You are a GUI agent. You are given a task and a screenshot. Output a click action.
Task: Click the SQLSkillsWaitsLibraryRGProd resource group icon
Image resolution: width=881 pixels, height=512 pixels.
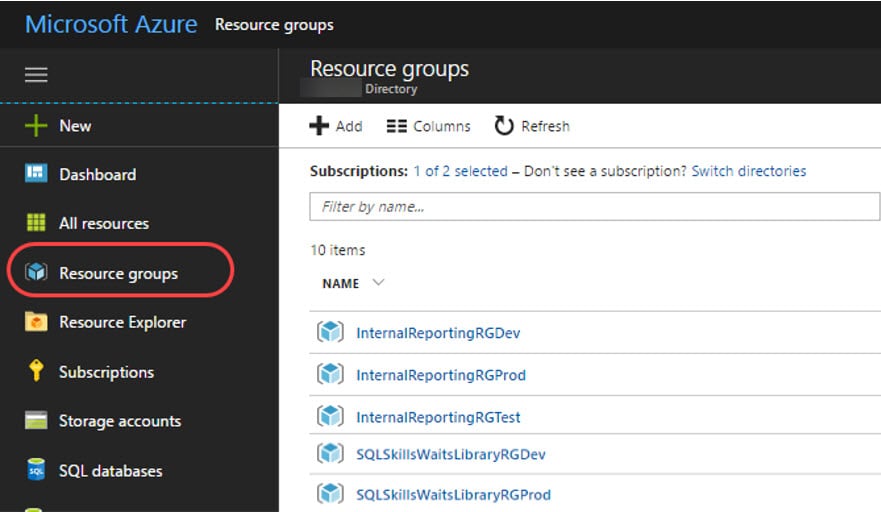pos(330,493)
